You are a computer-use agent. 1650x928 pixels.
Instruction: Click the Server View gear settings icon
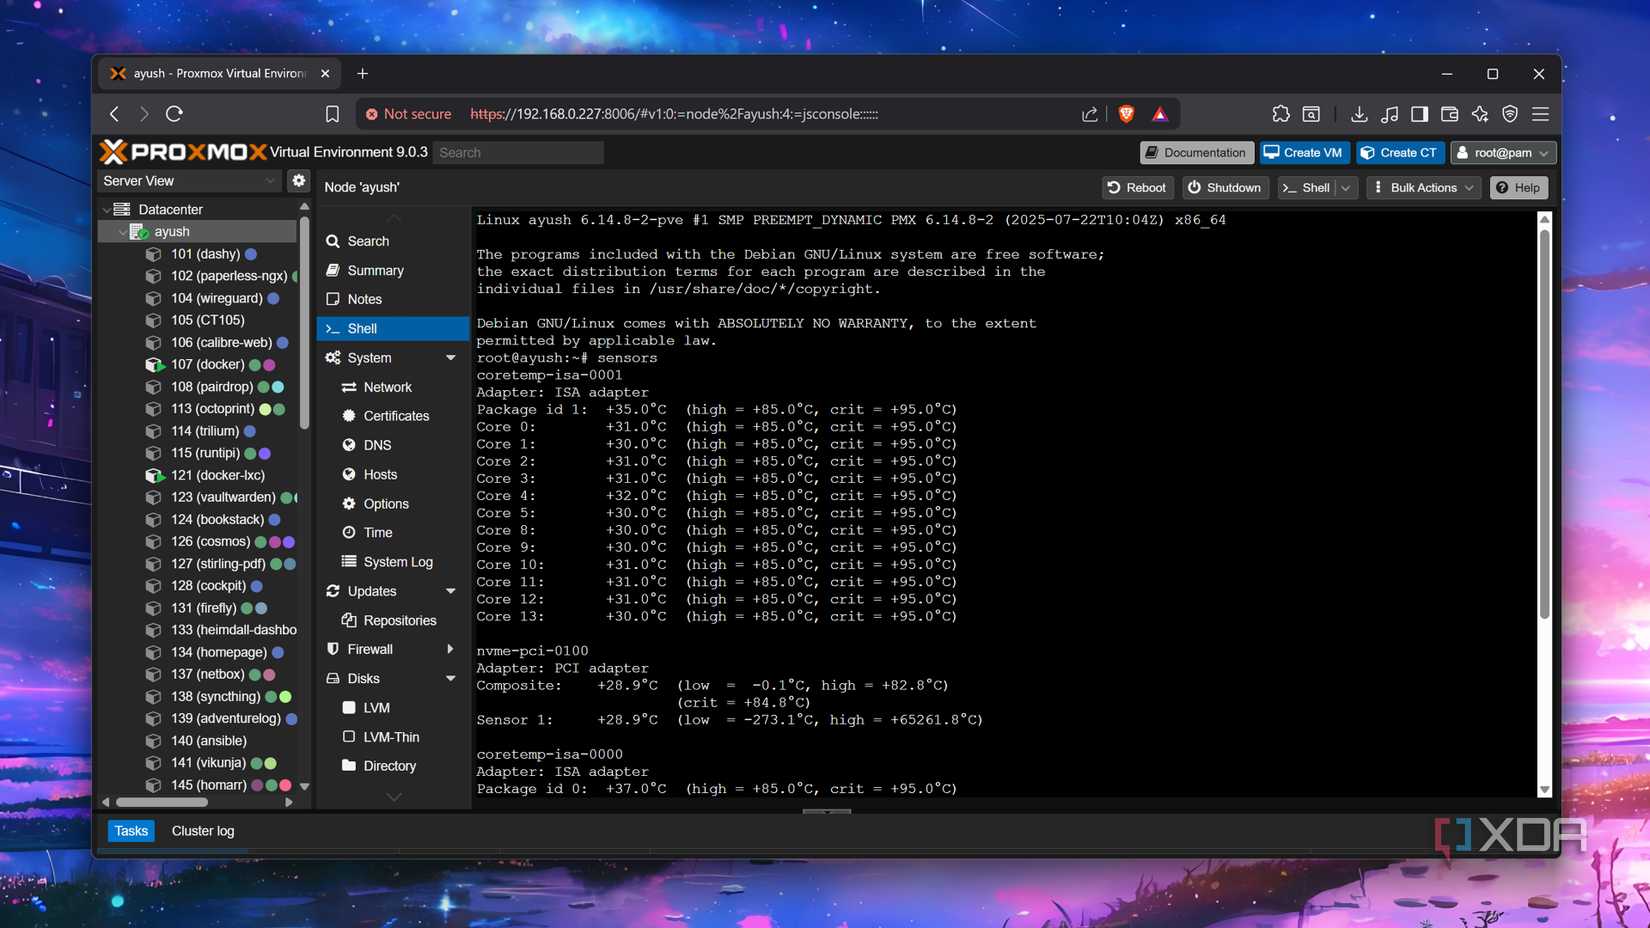click(x=298, y=181)
